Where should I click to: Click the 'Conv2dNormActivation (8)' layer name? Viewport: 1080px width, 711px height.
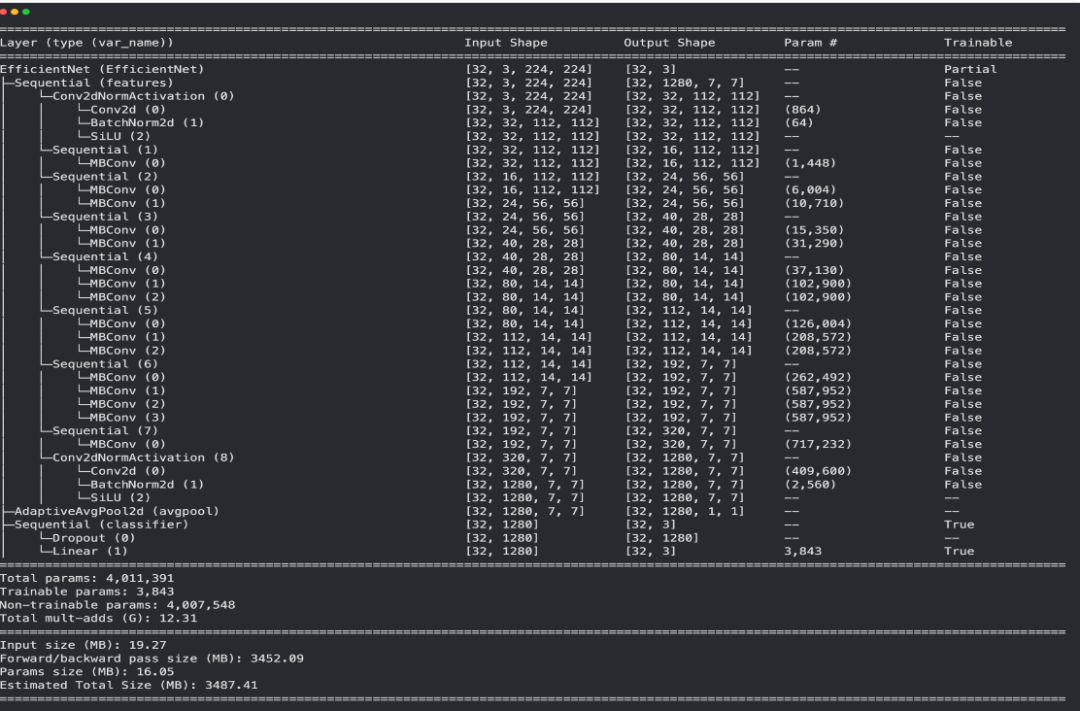tap(143, 457)
